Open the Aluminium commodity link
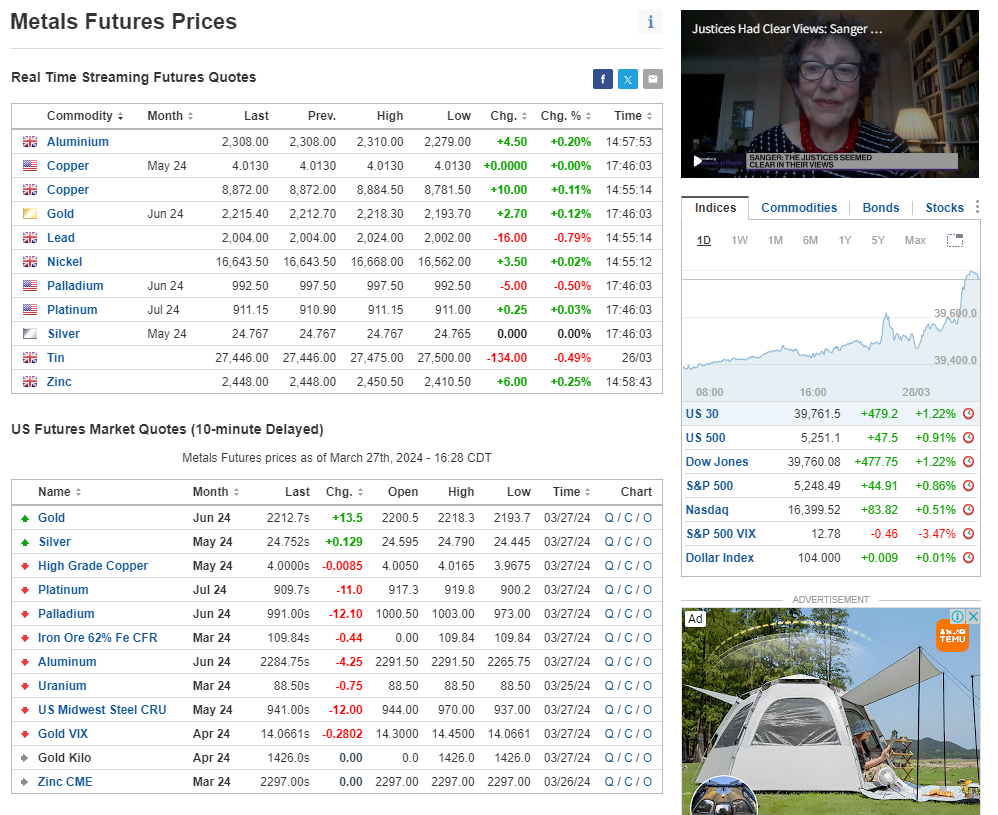This screenshot has height=815, width=998. tap(78, 142)
